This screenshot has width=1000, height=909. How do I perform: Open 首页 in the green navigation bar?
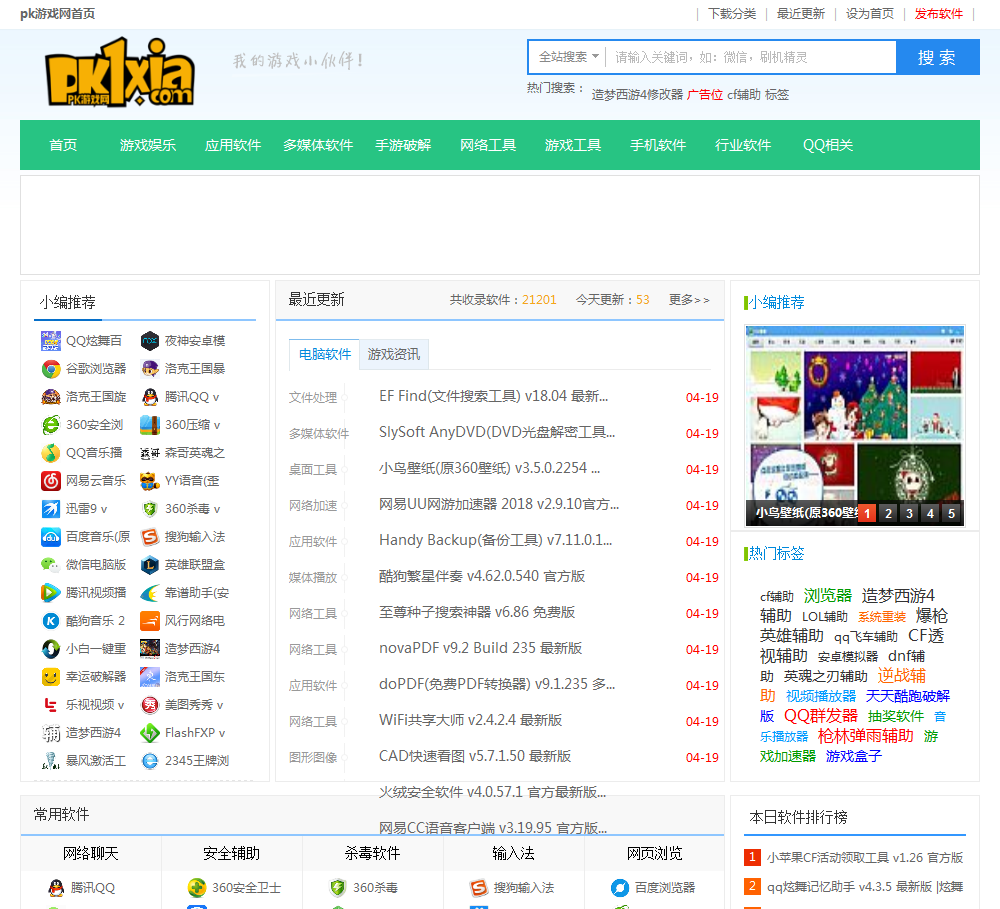[63, 145]
